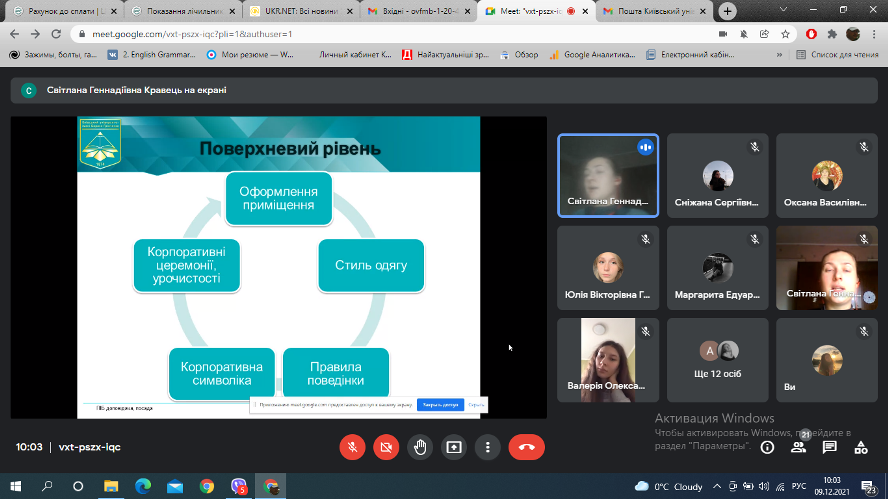Viewport: 888px width, 499px height.
Task: Hide the screen sharing notification bar
Action: [x=475, y=404]
